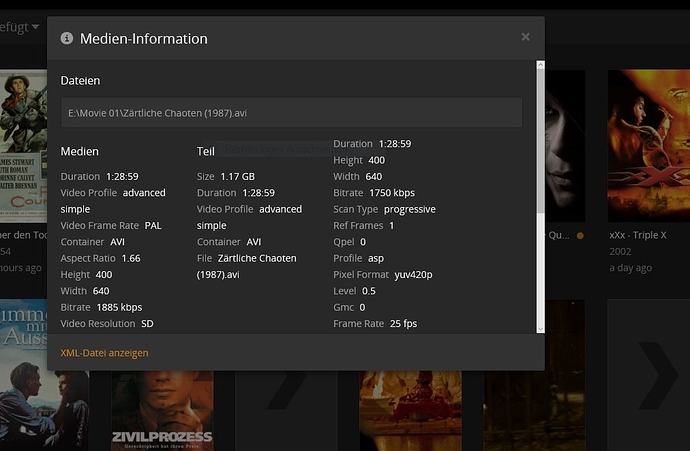This screenshot has width=690, height=451.
Task: Click the Size 1.17 GB value
Action: tap(238, 176)
